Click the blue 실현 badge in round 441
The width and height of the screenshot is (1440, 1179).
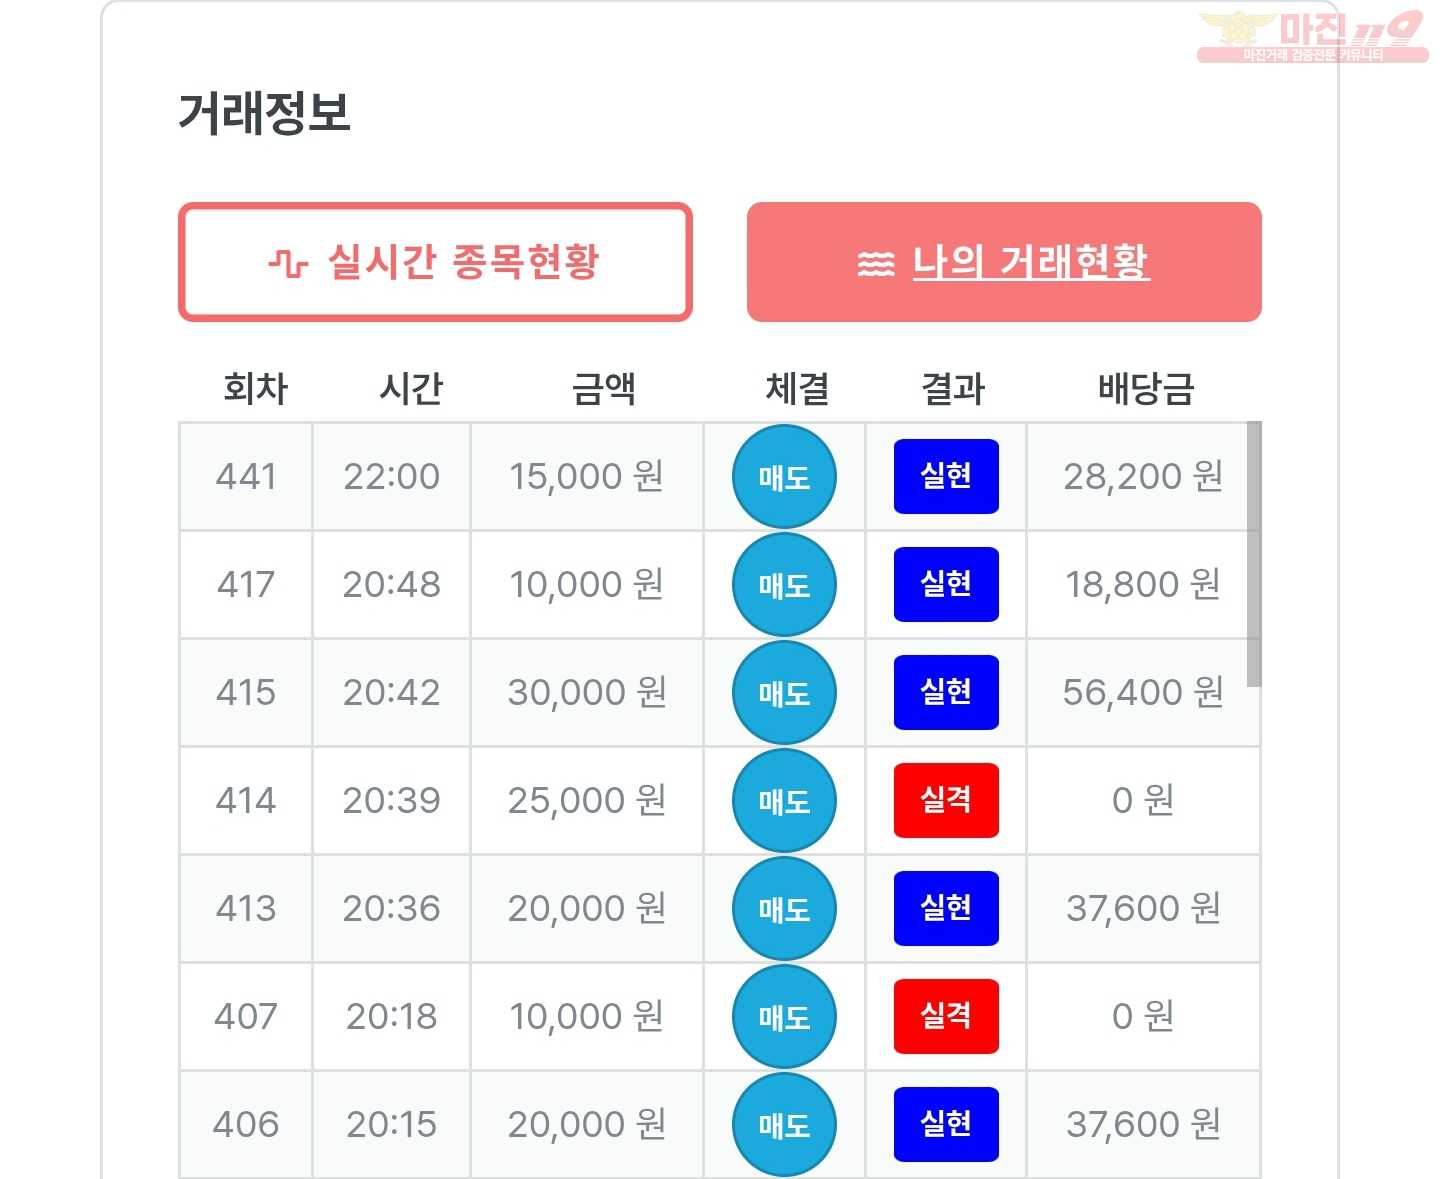pyautogui.click(x=946, y=476)
